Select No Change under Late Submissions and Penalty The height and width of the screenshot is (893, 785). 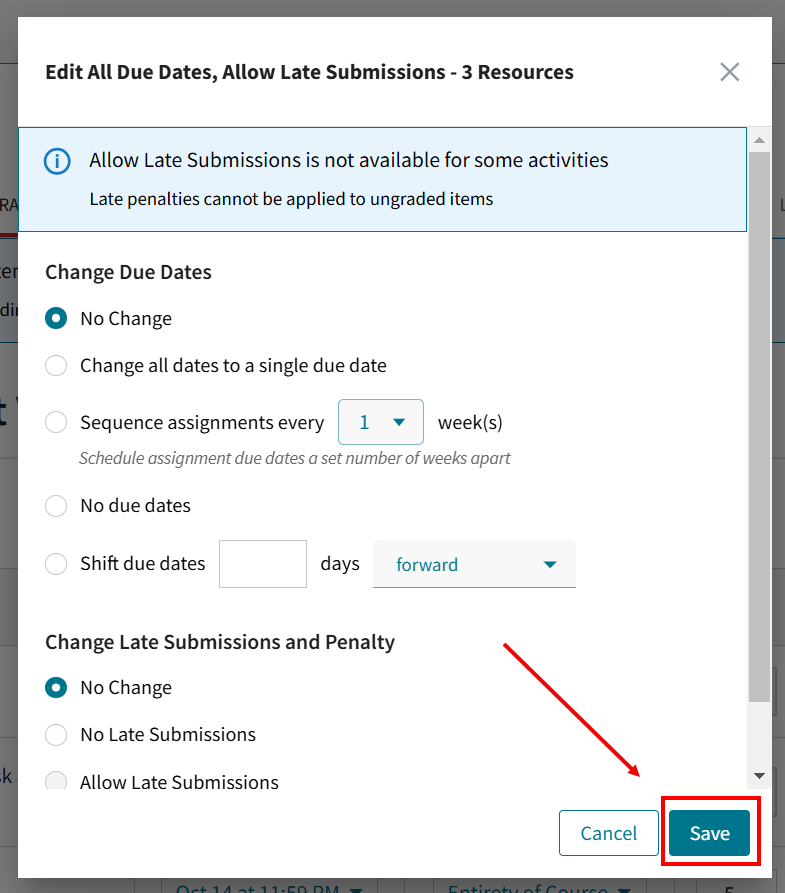[56, 687]
